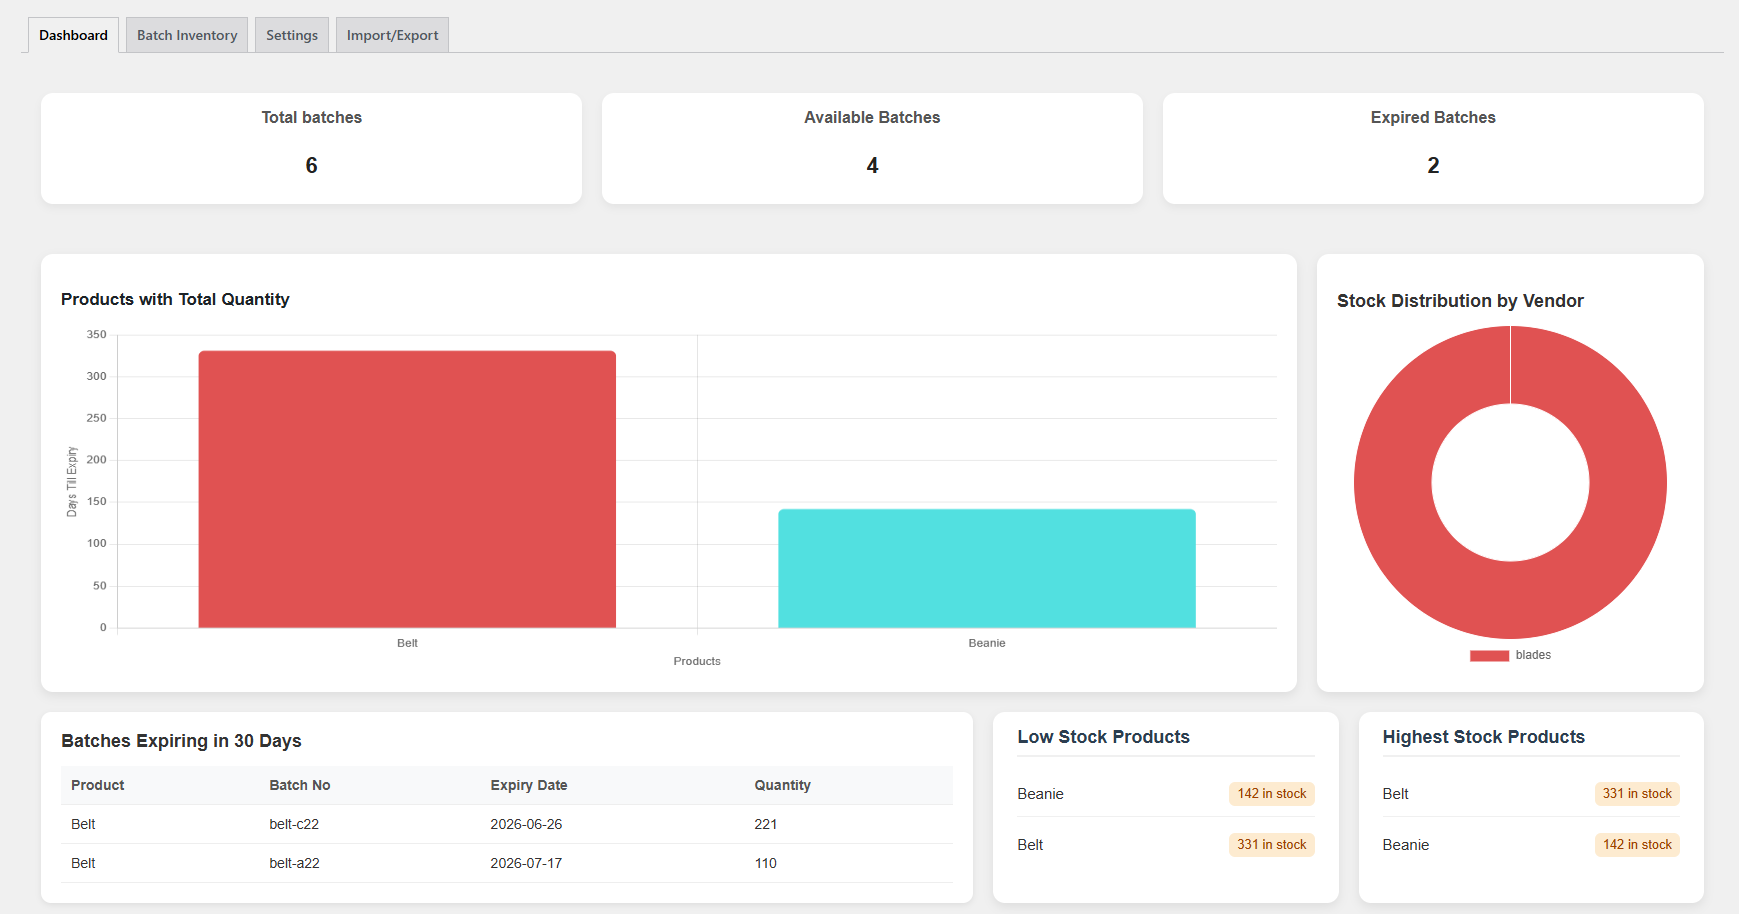Click the Products x-axis title

(x=697, y=661)
